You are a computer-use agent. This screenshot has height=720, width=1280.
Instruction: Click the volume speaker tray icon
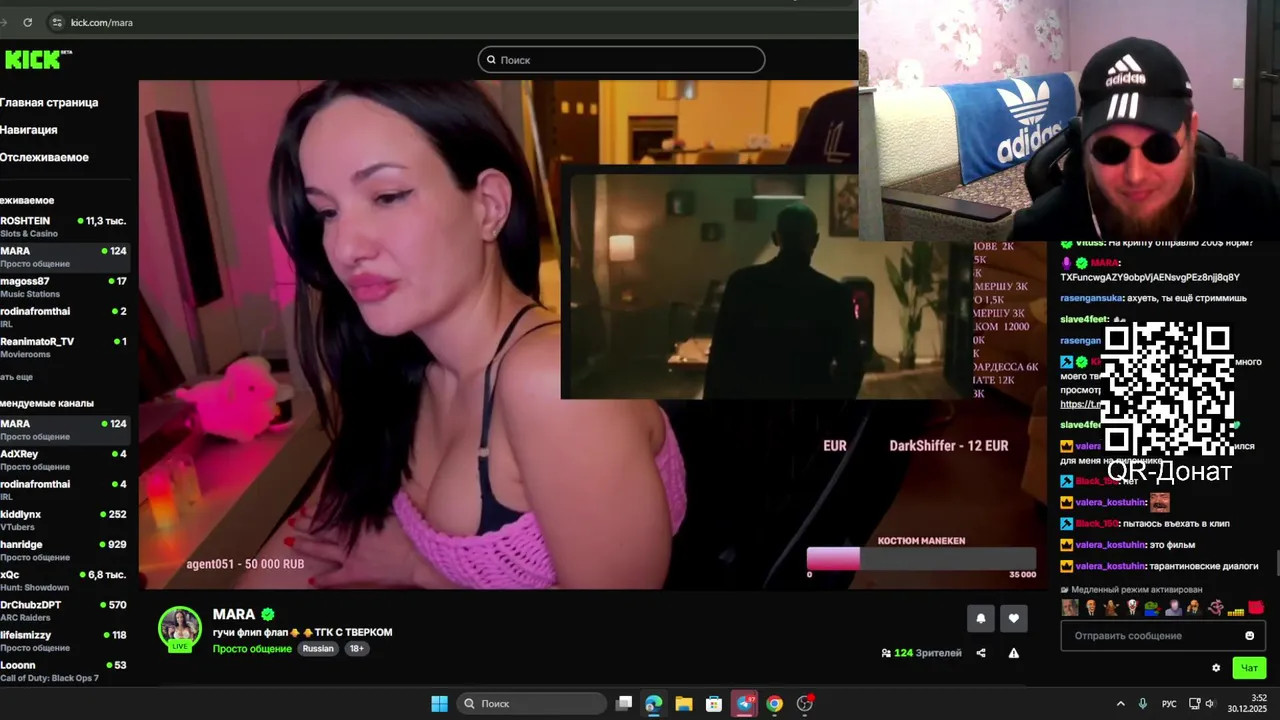click(1209, 703)
